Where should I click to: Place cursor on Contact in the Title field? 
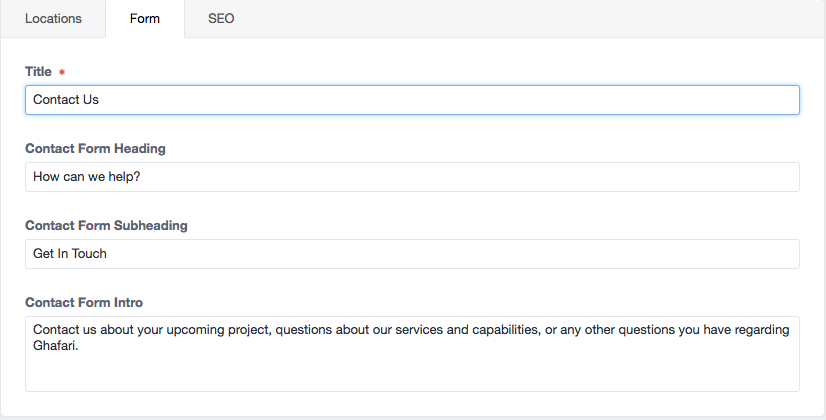(x=54, y=100)
